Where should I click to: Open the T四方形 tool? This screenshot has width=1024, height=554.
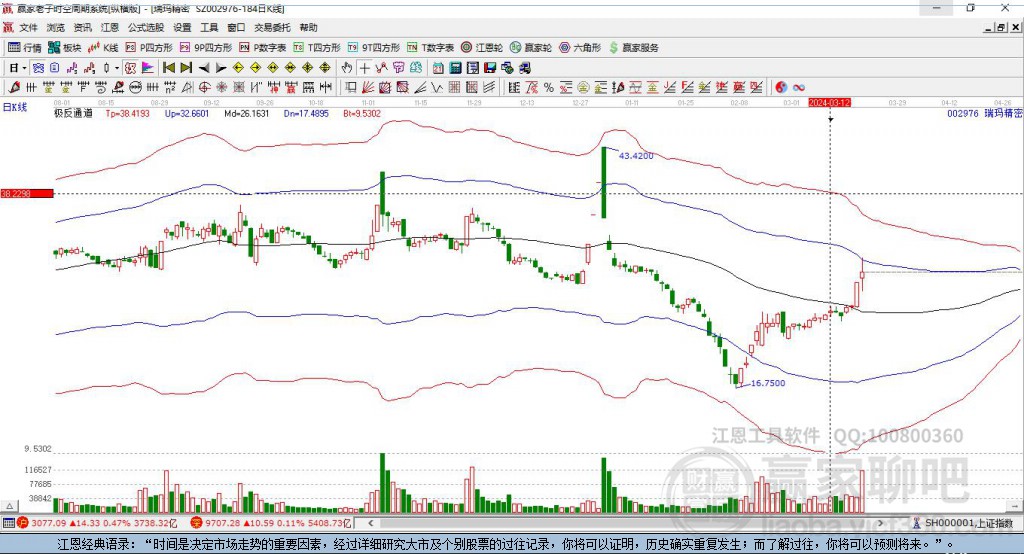[317, 48]
